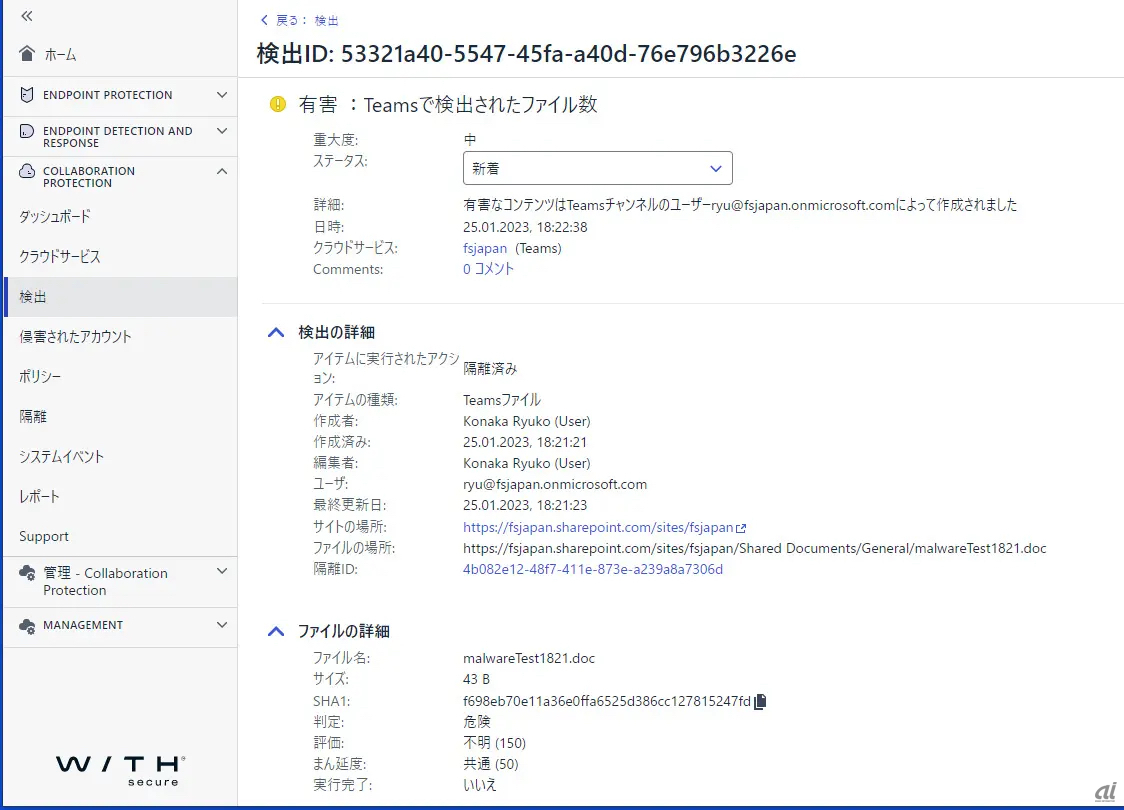Collapse the sidebar with double-chevron icon
Viewport: 1124px width, 810px height.
pos(27,16)
